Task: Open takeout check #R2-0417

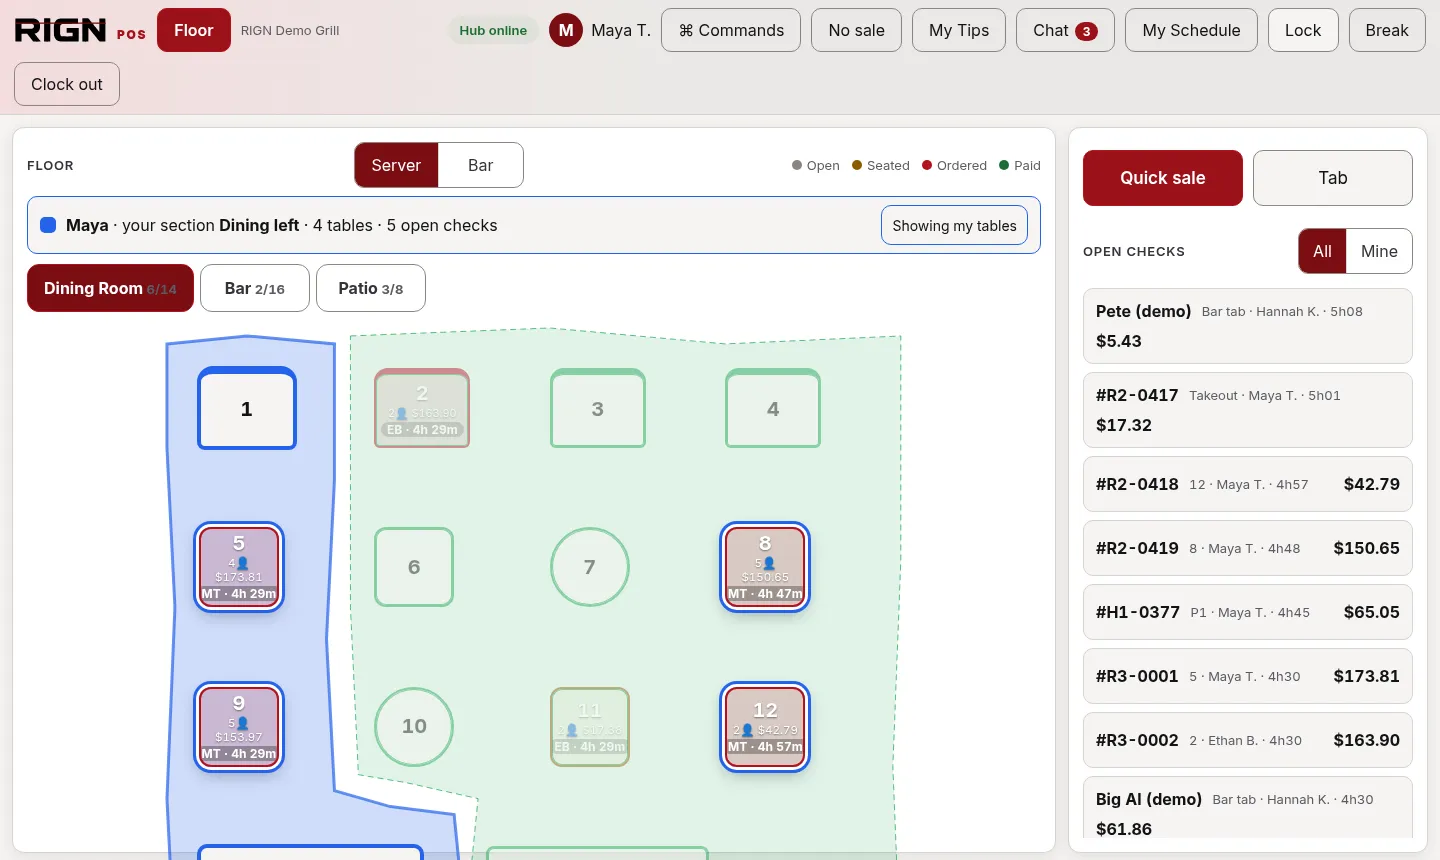Action: (x=1248, y=410)
